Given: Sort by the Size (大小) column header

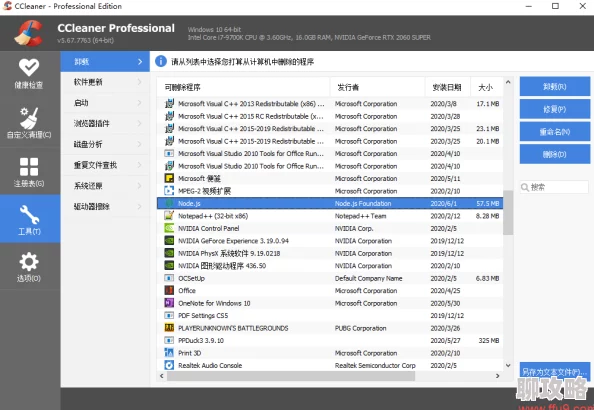Looking at the screenshot, I should 487,88.
